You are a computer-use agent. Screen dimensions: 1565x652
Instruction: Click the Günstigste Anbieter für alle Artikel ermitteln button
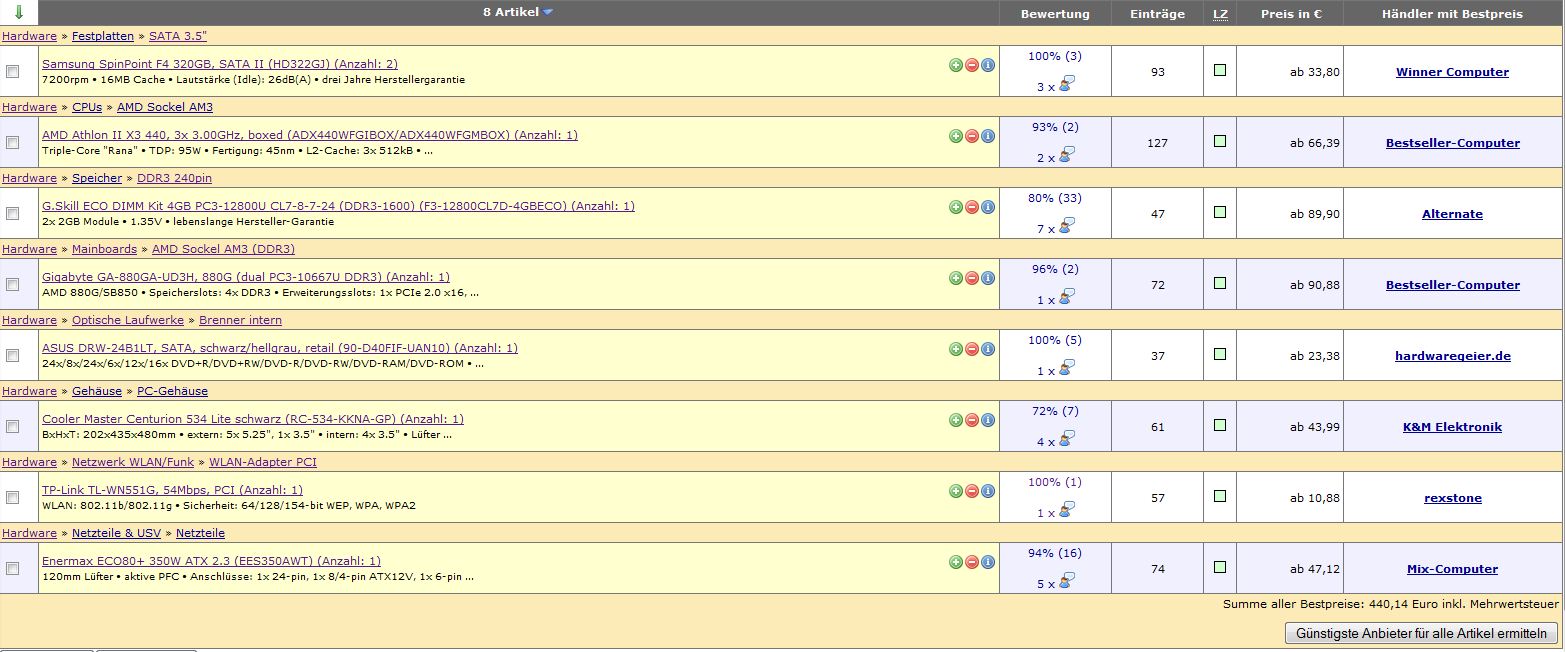coord(1421,633)
